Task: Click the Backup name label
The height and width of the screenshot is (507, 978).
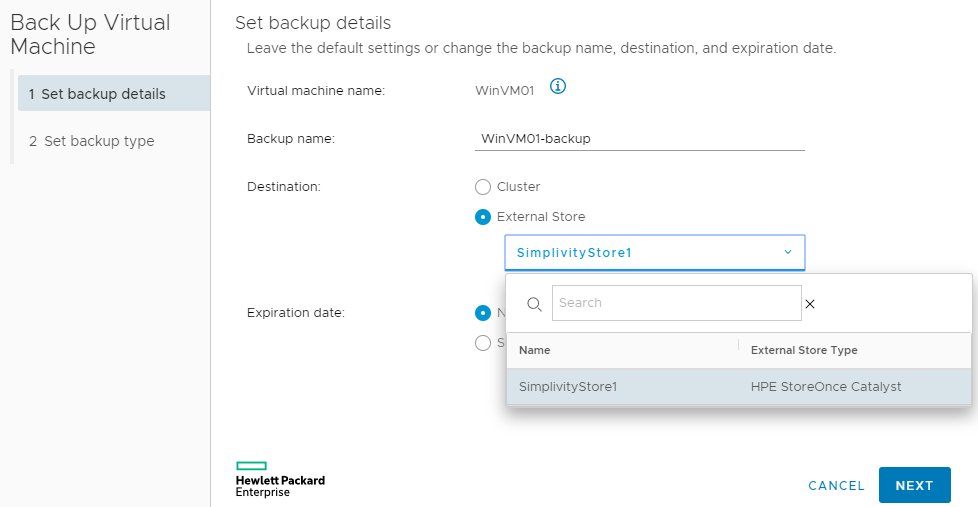Action: [x=291, y=139]
